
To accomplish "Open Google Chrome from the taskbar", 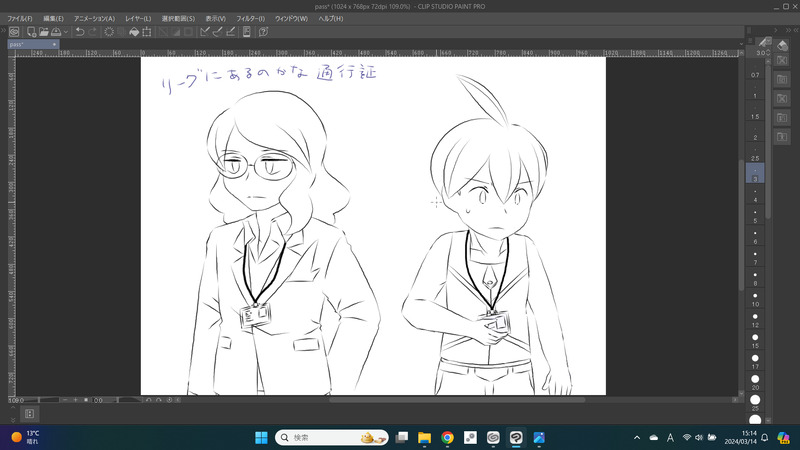I will [447, 438].
